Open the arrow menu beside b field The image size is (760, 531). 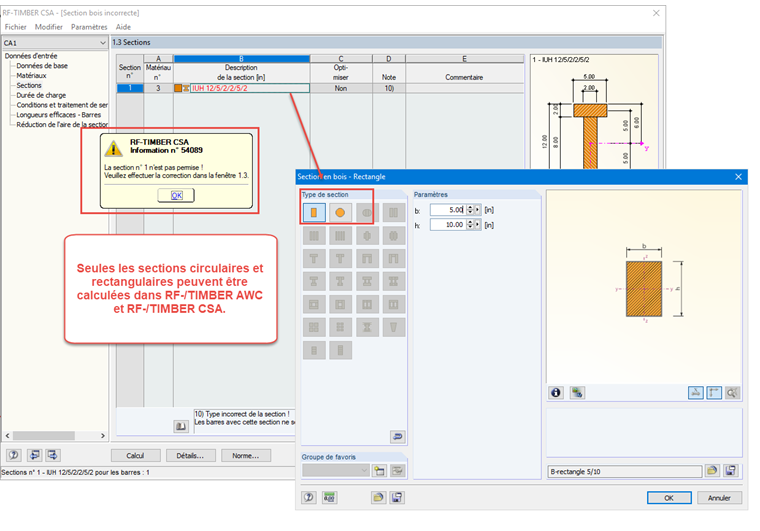(478, 210)
